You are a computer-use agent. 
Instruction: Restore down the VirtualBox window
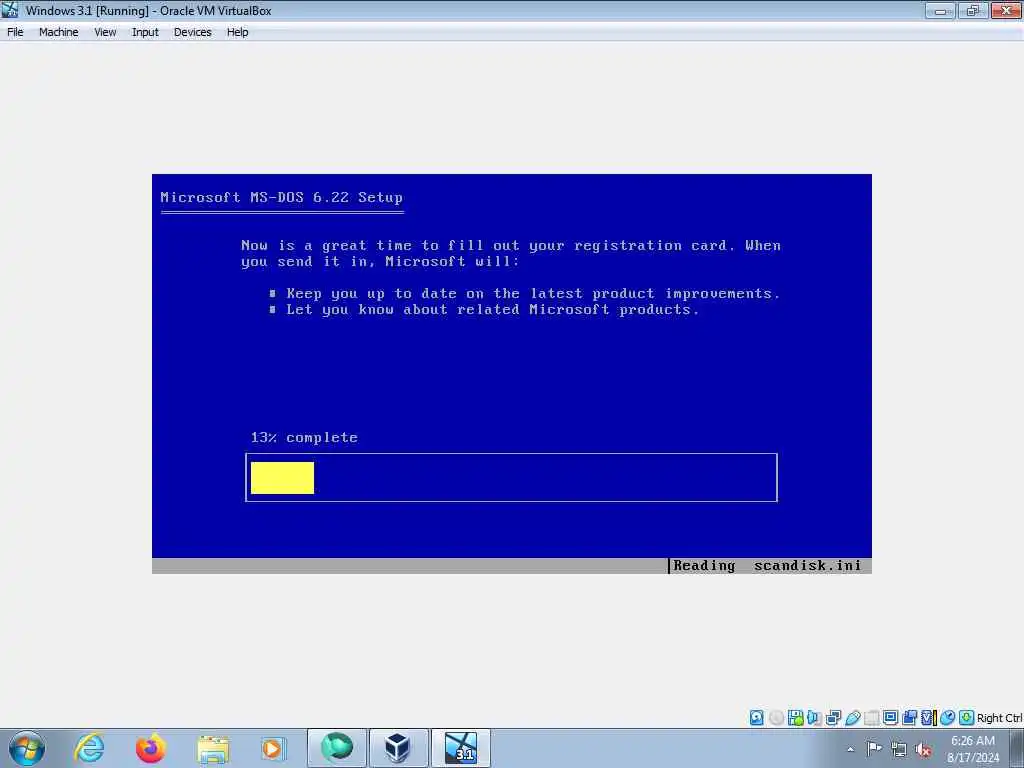(972, 10)
